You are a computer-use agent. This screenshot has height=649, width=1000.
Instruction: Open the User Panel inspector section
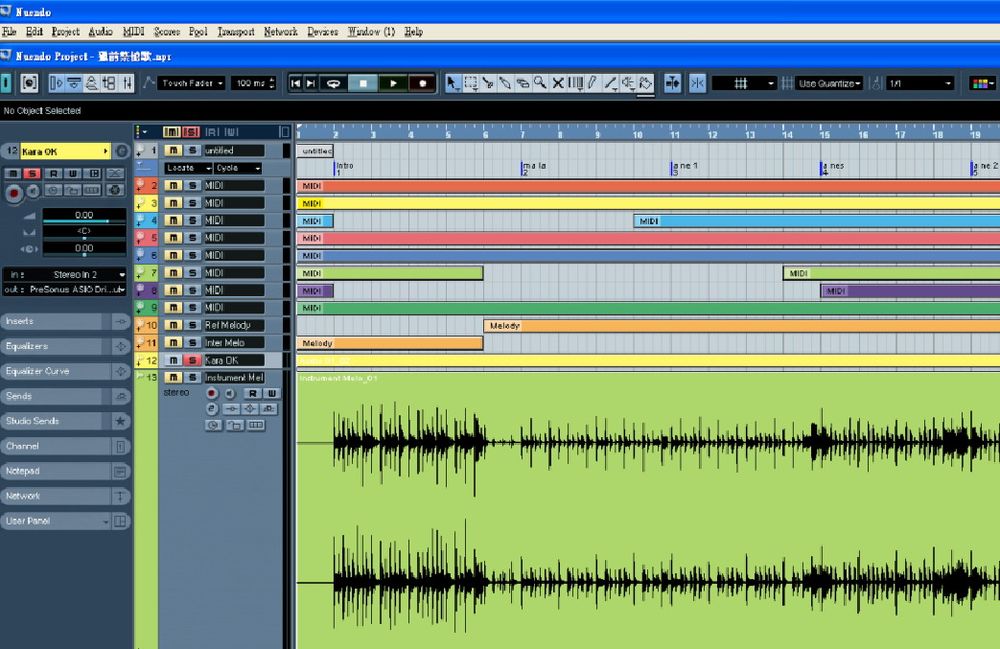[x=66, y=521]
